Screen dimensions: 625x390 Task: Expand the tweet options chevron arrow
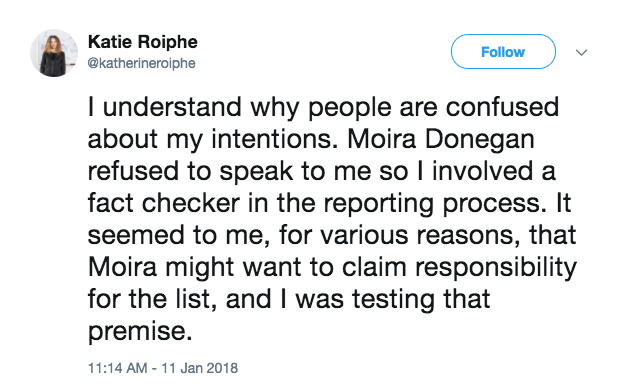coord(582,52)
